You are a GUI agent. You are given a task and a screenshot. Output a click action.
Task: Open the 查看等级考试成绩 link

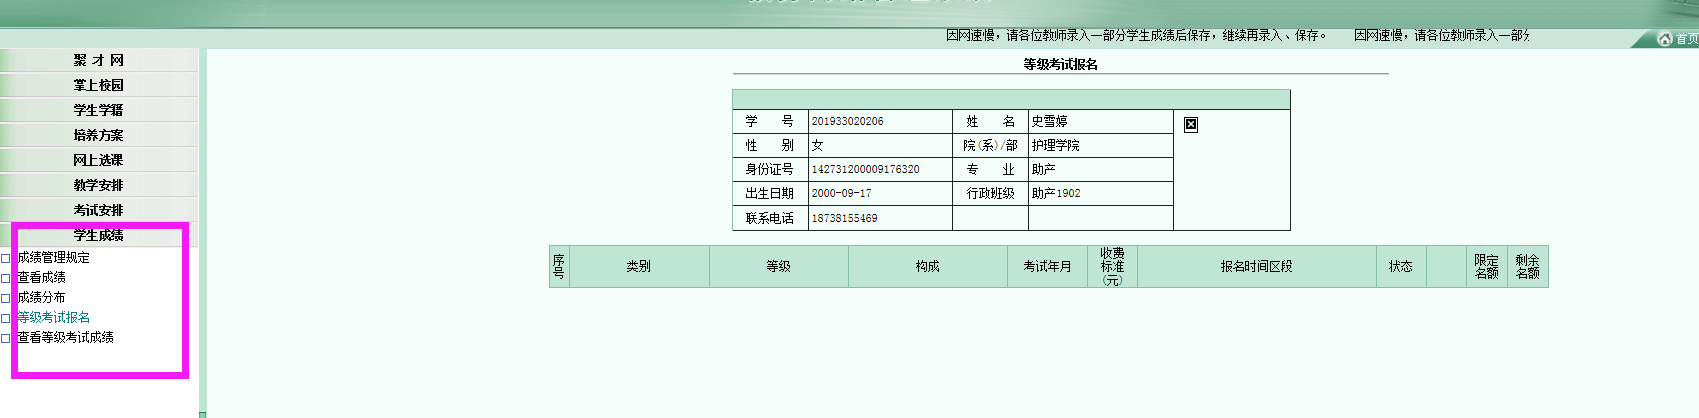tap(66, 337)
